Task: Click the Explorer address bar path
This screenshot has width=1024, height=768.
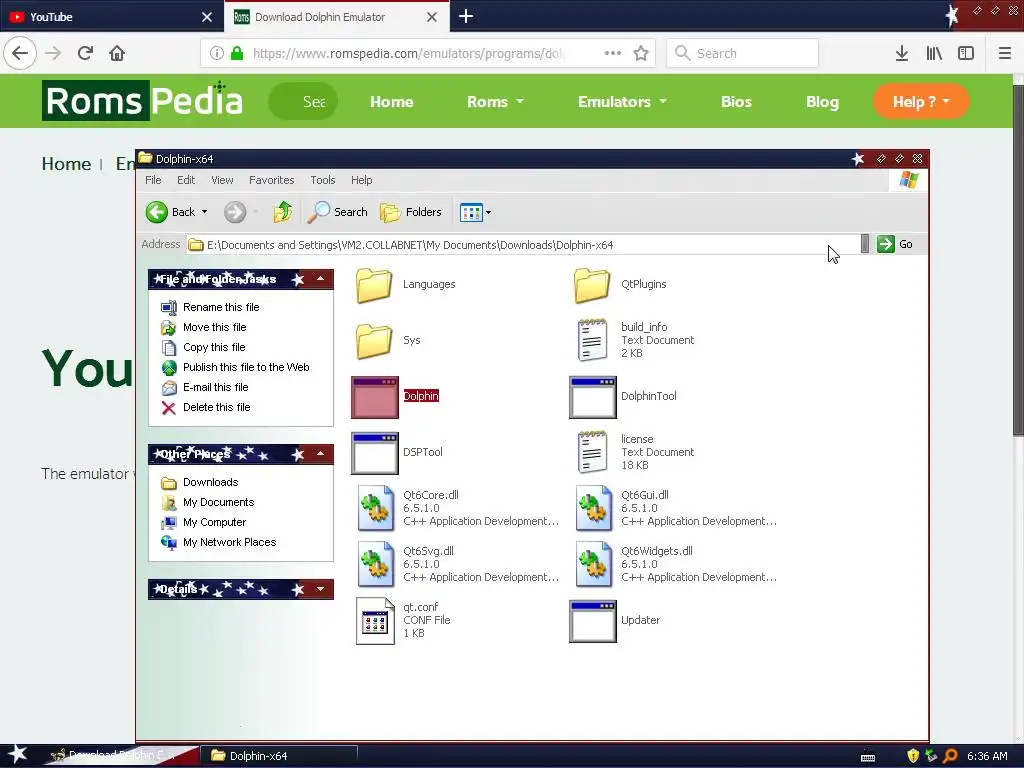Action: point(522,245)
